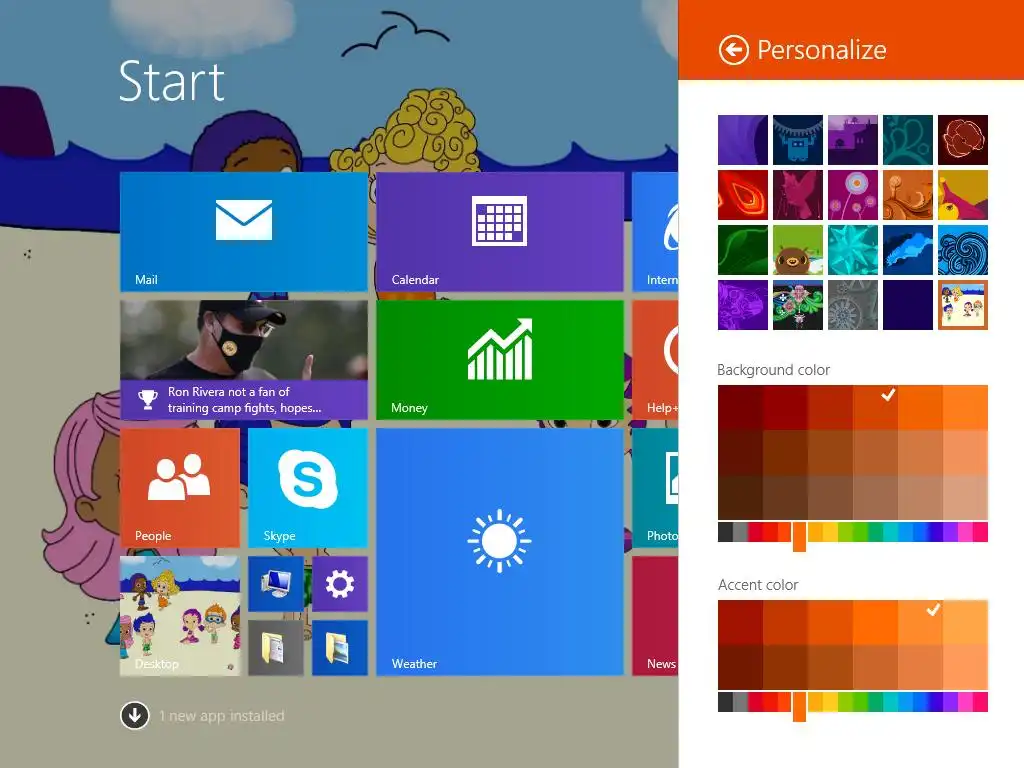
Task: Pick the gray gears background pattern
Action: [852, 305]
